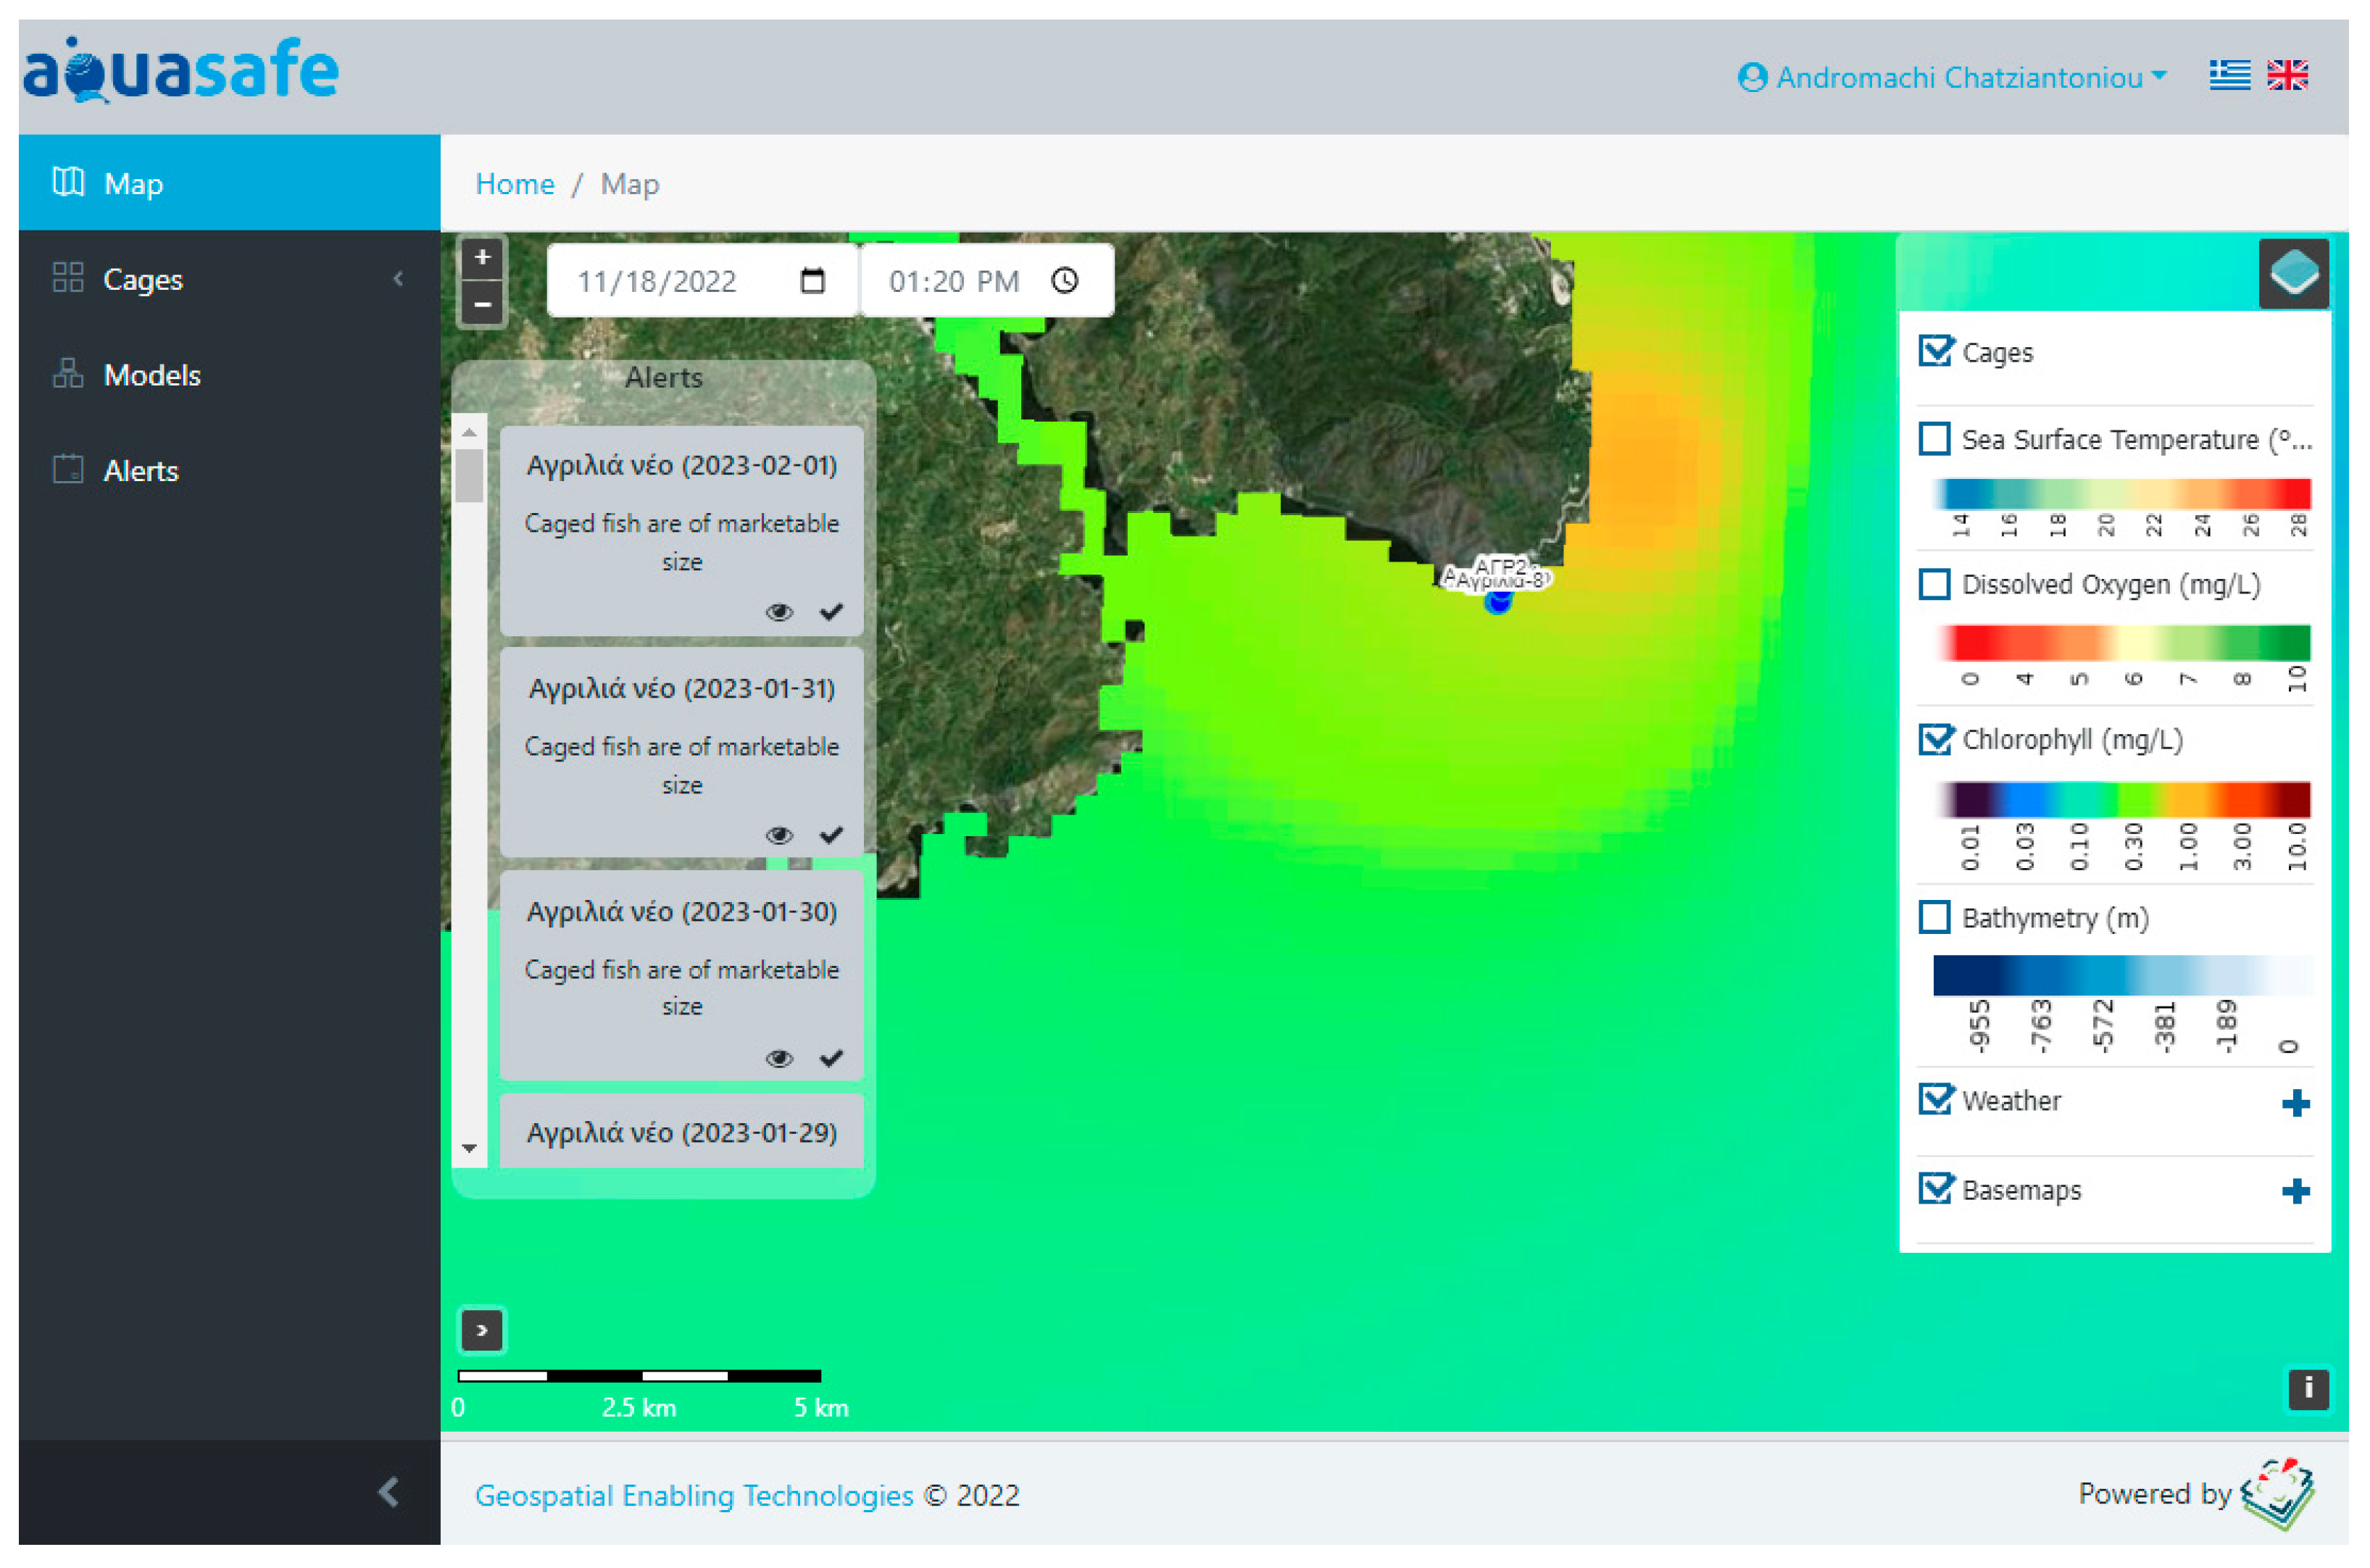The width and height of the screenshot is (2370, 1568).
Task: Zoom in on the map
Action: click(482, 258)
